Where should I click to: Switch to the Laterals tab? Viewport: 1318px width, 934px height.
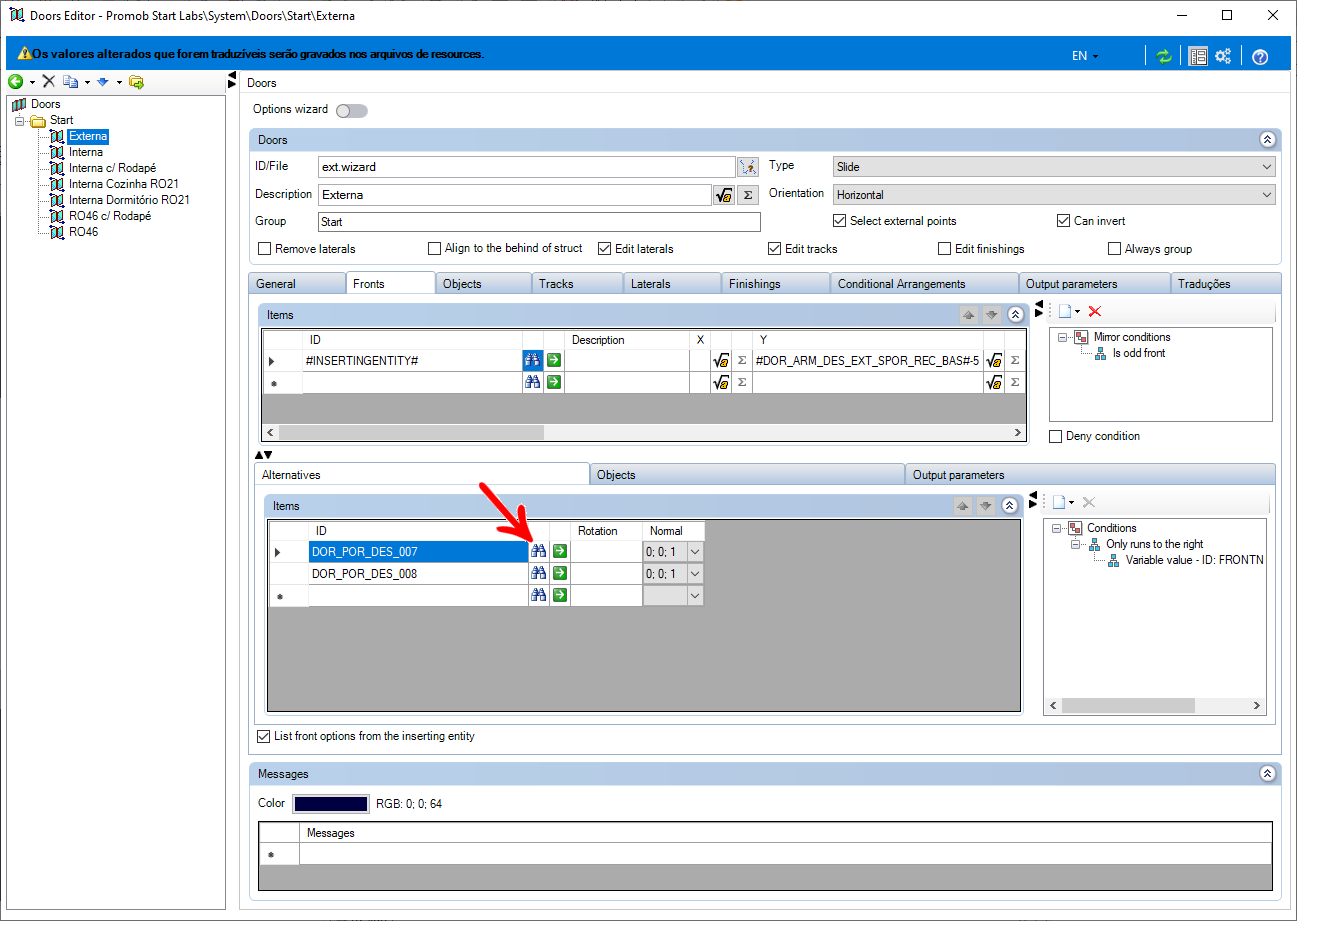pyautogui.click(x=672, y=284)
